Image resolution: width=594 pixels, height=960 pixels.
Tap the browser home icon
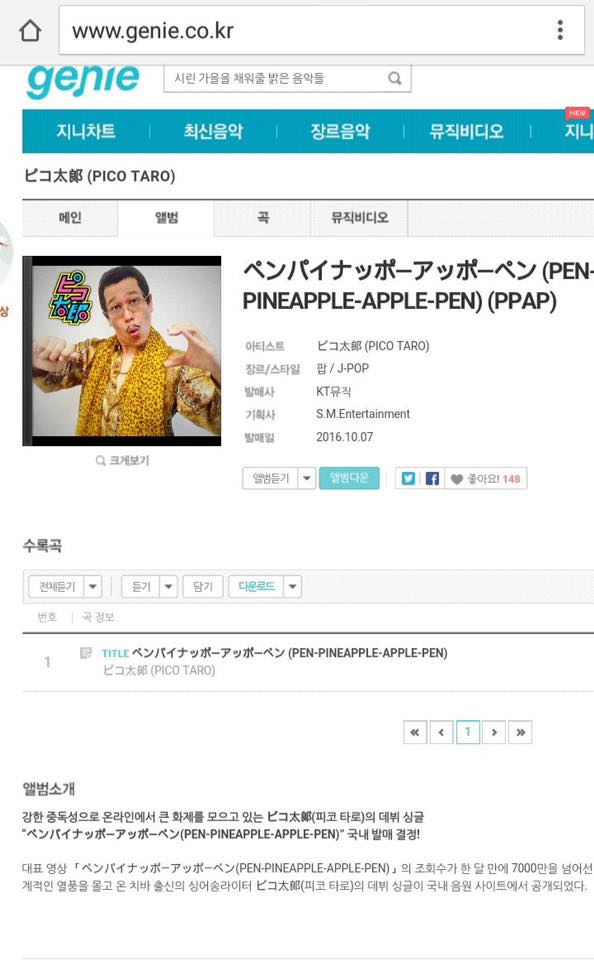tap(30, 30)
